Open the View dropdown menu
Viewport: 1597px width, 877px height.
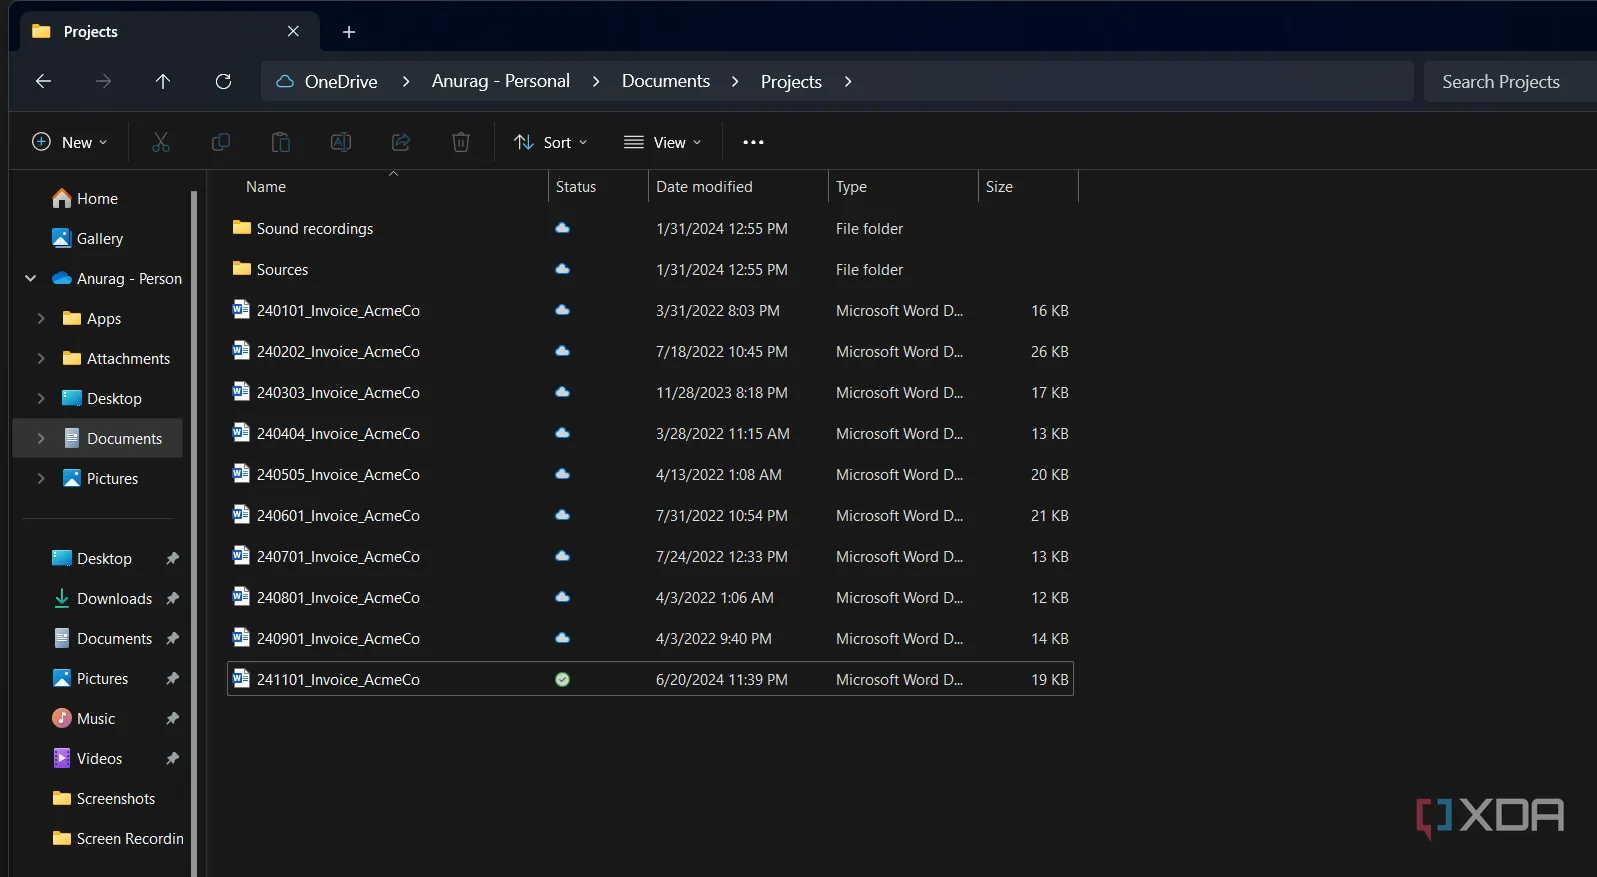[x=663, y=142]
